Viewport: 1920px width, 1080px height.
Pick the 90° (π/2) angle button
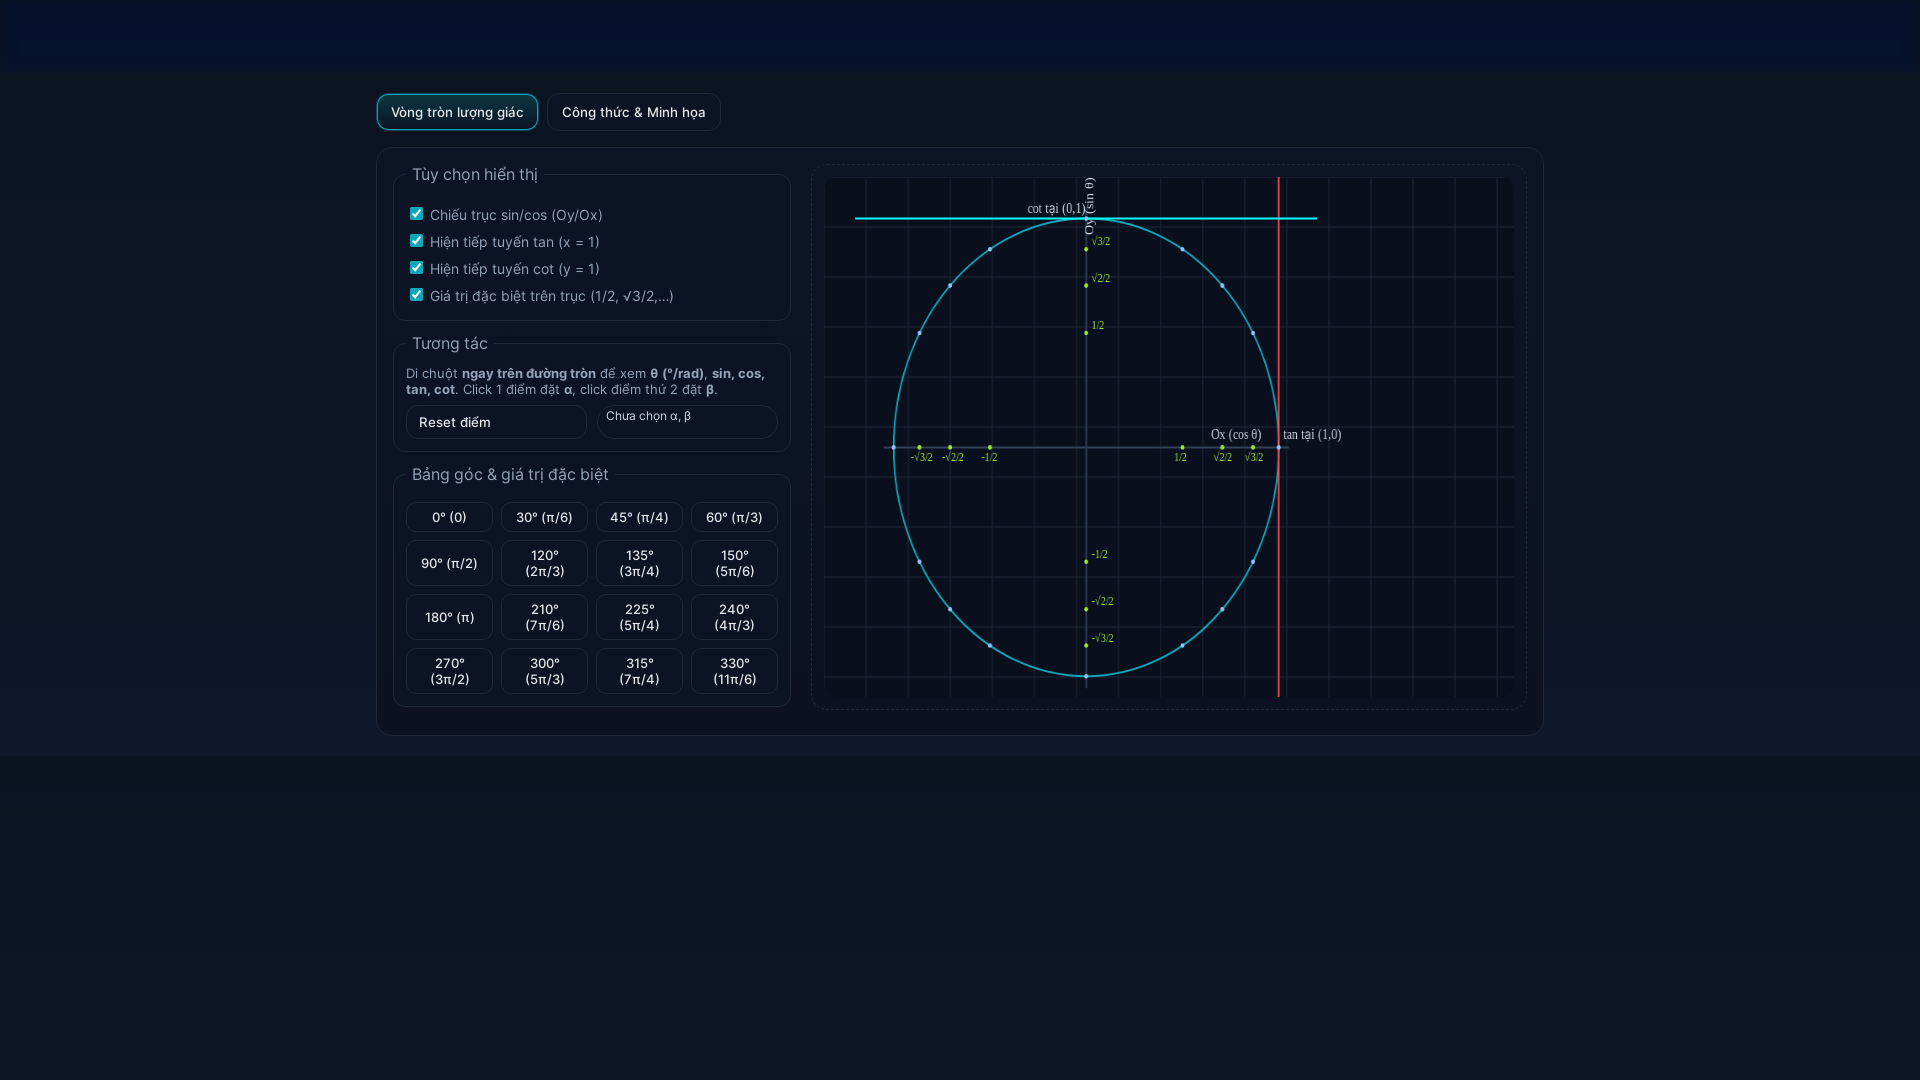point(449,563)
